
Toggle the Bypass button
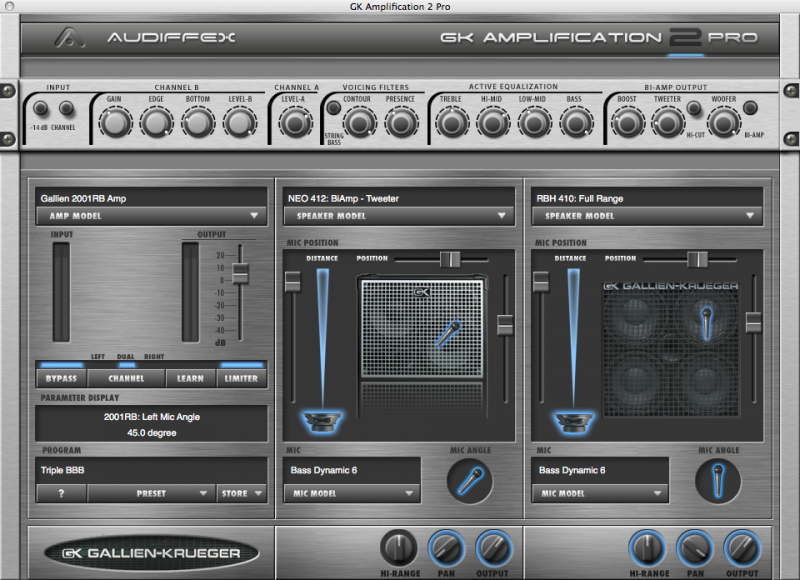click(61, 379)
